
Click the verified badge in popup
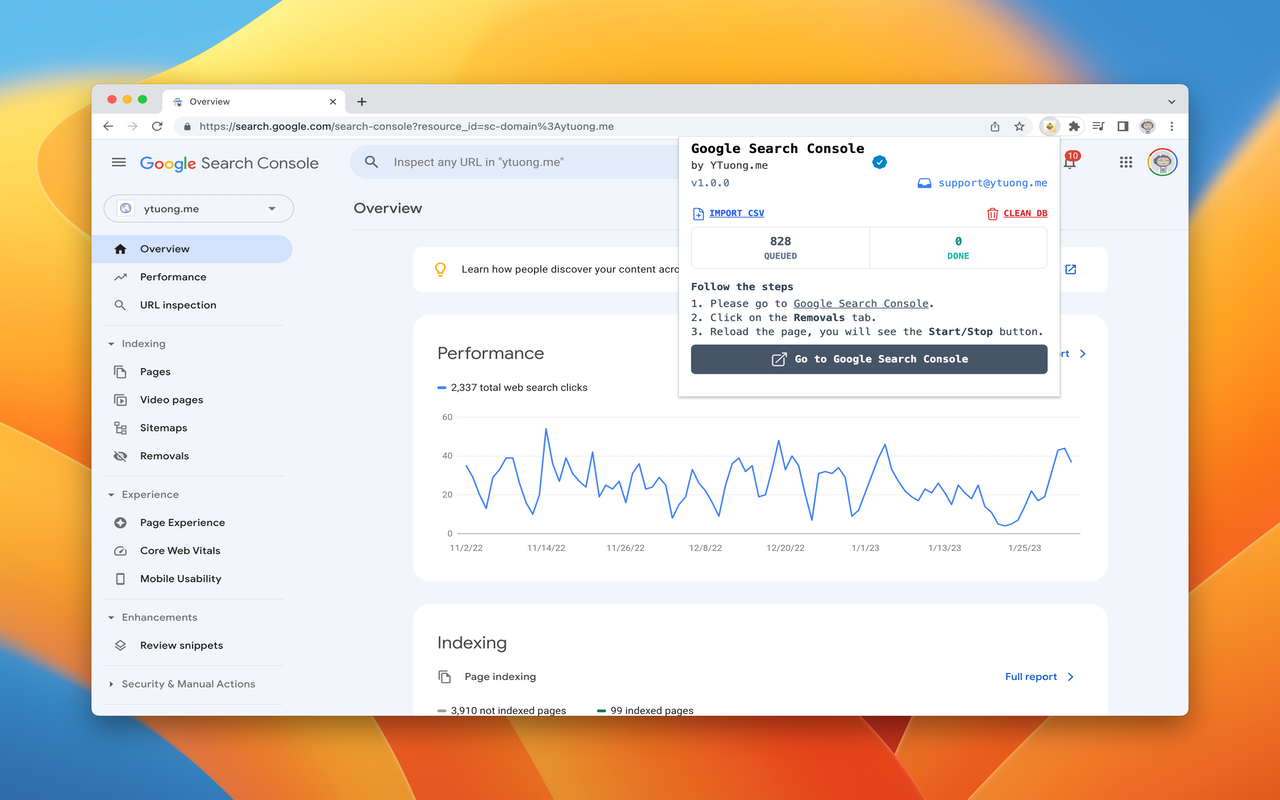(x=879, y=162)
